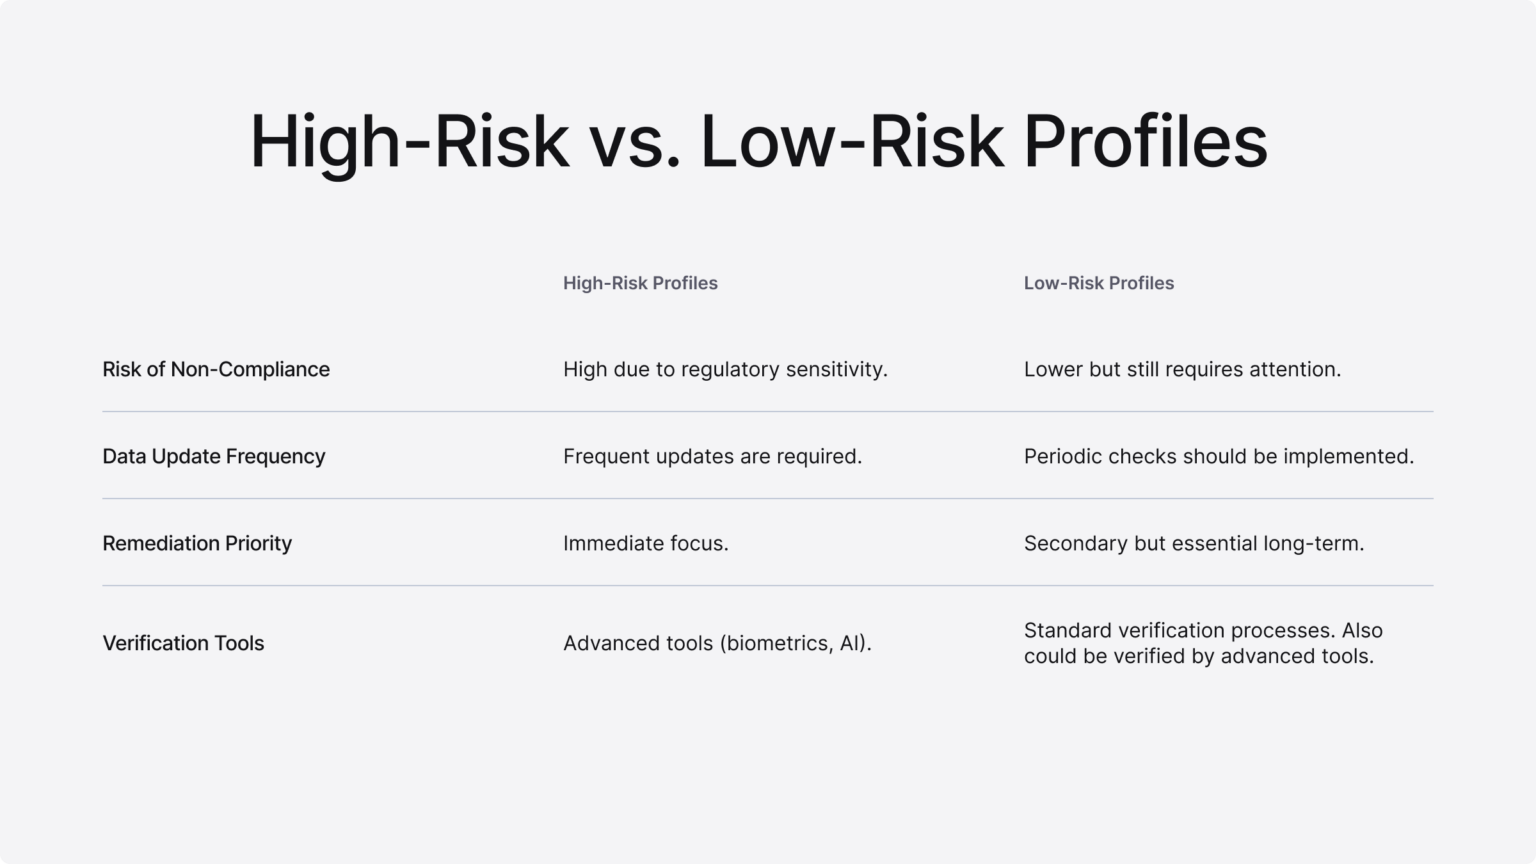
Task: Select the "Advanced tools (biometrics, AI)." cell
Action: point(717,643)
